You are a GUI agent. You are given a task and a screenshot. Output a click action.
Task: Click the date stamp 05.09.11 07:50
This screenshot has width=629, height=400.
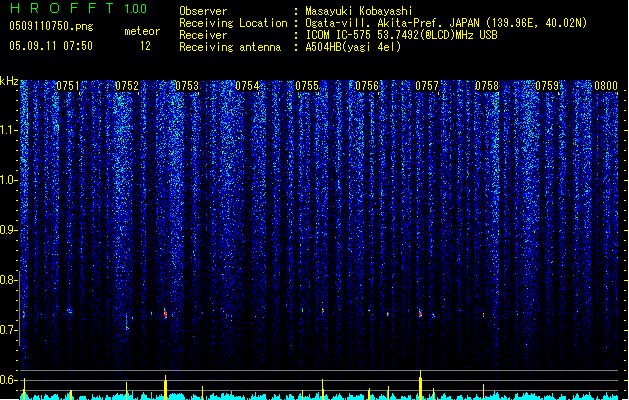(51, 46)
